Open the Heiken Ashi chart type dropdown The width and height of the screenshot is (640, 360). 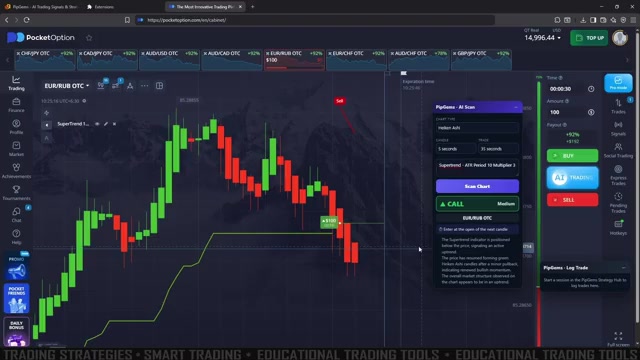pyautogui.click(x=477, y=128)
